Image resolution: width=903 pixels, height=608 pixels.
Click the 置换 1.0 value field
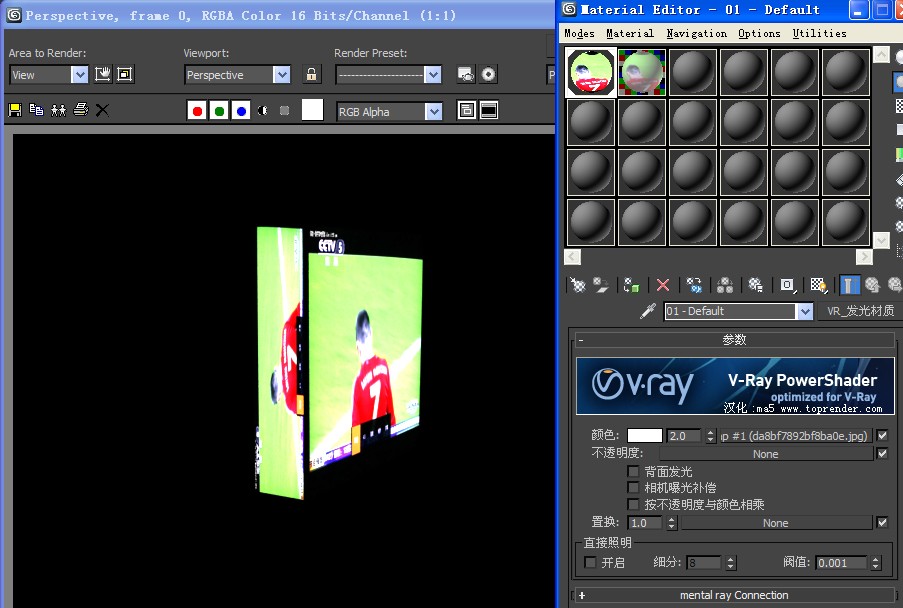646,523
